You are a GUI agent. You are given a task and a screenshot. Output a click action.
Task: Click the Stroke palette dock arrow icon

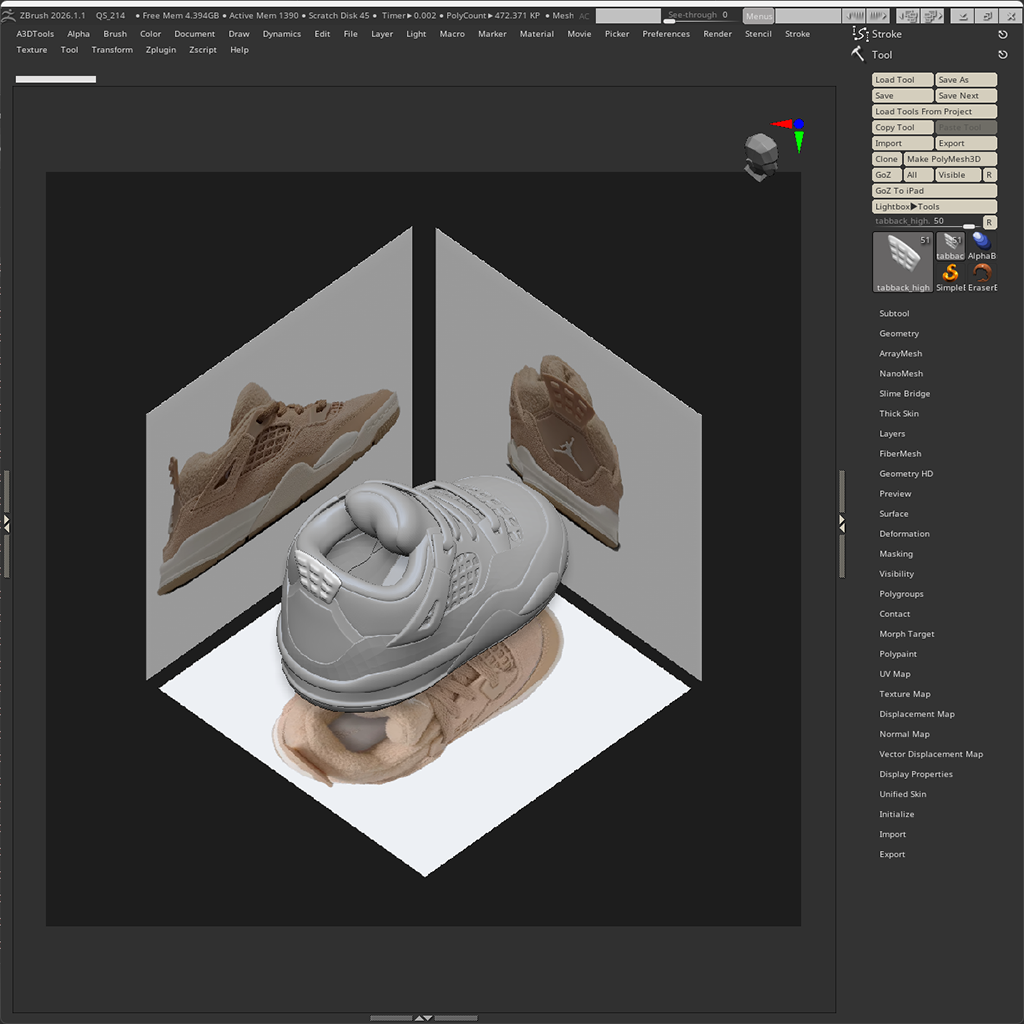click(1002, 34)
